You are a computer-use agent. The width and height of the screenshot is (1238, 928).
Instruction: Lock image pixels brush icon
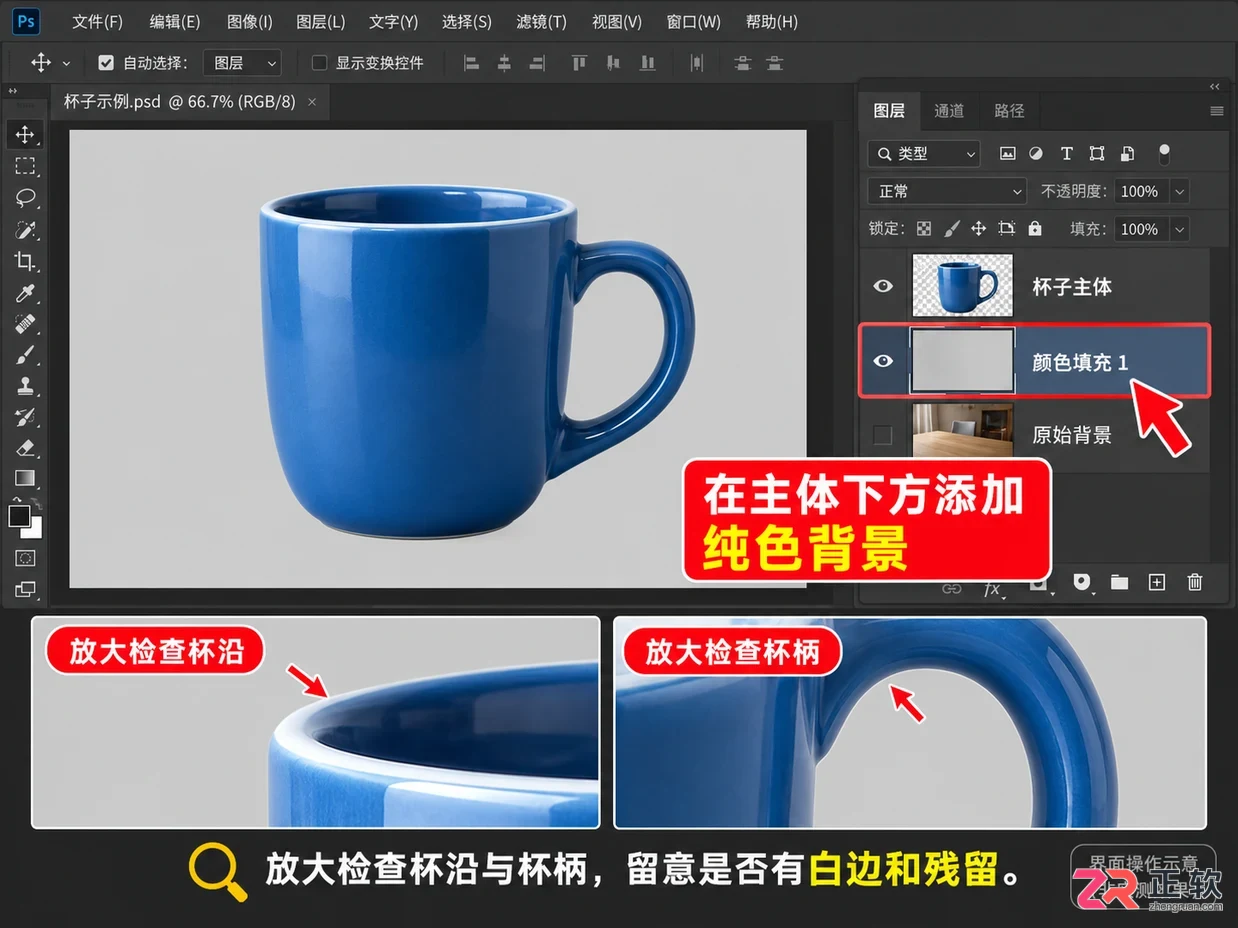(x=952, y=229)
